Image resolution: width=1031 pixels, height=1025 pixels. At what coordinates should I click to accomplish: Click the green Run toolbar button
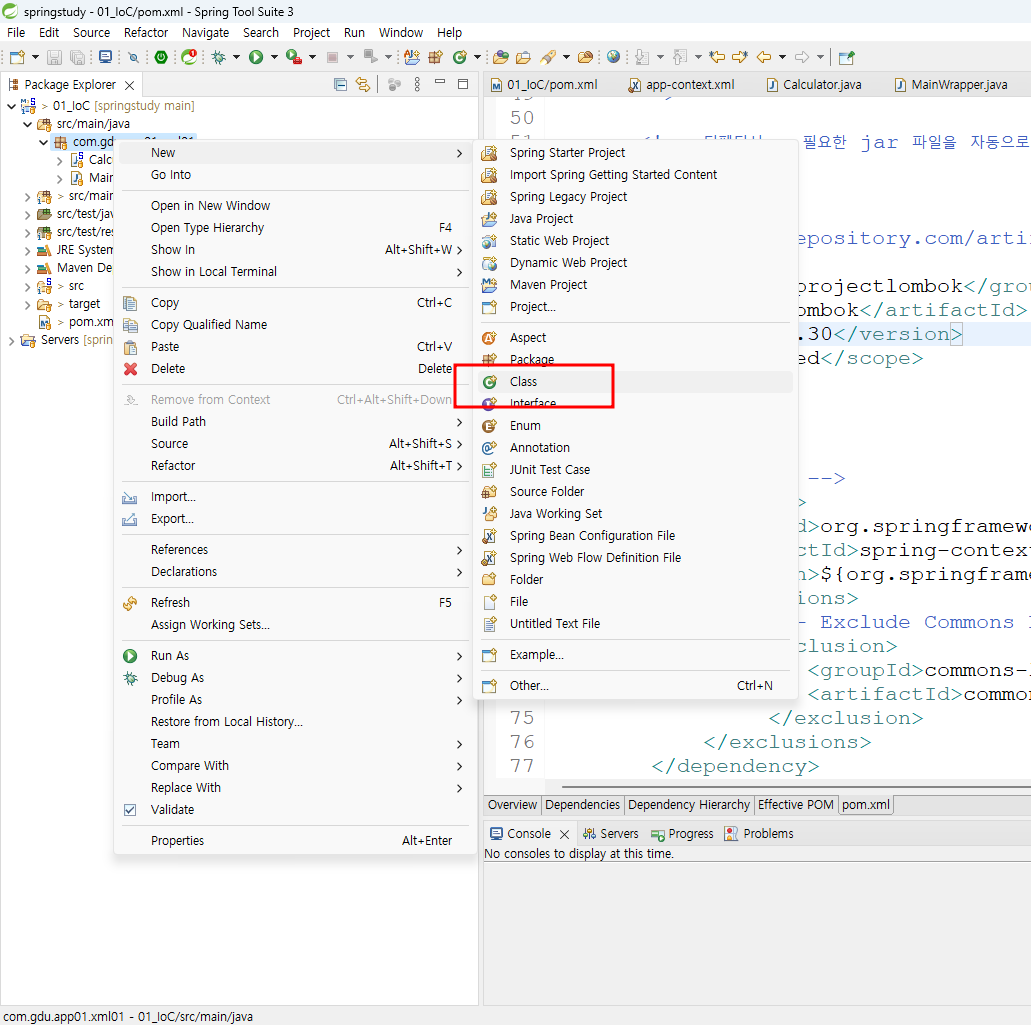[256, 57]
